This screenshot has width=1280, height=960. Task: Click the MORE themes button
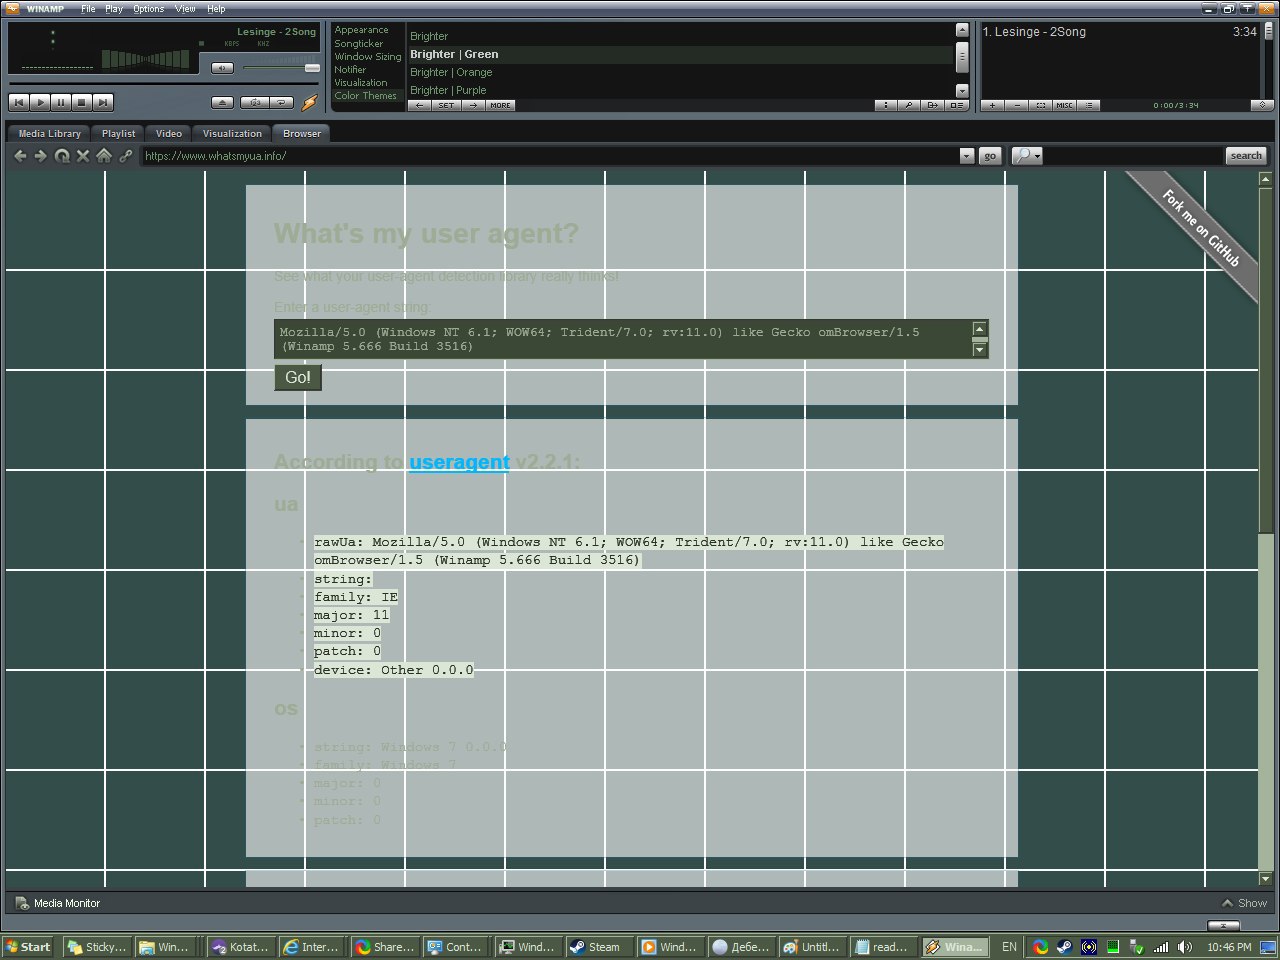500,105
